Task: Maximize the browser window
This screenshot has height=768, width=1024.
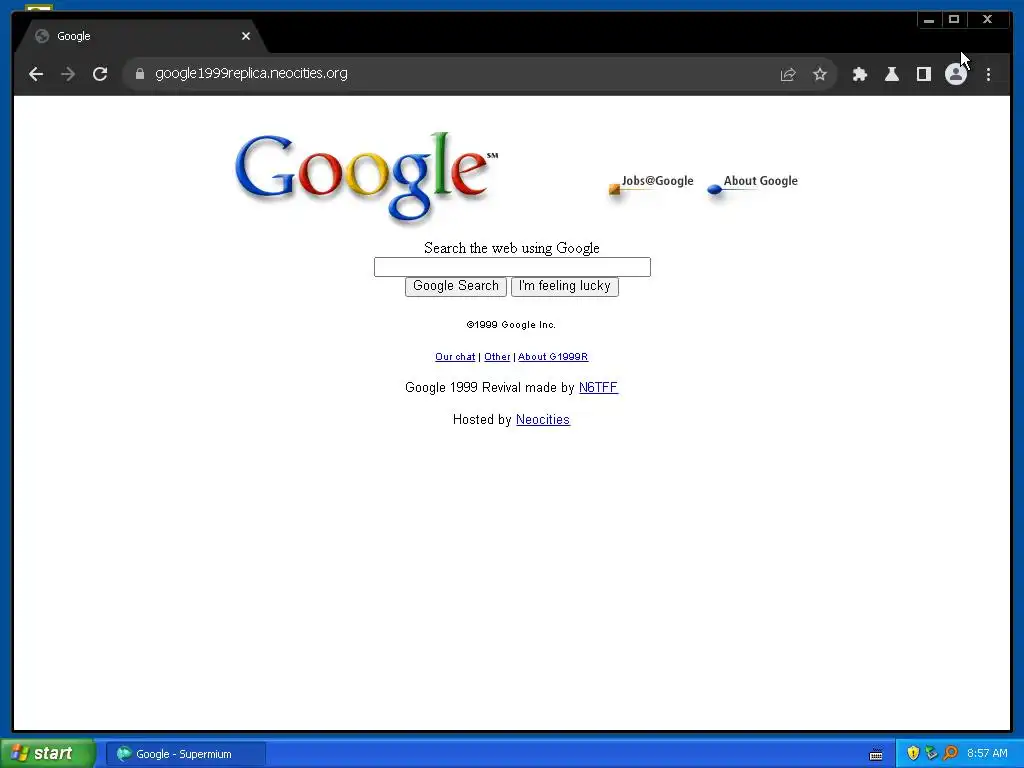Action: coord(953,20)
